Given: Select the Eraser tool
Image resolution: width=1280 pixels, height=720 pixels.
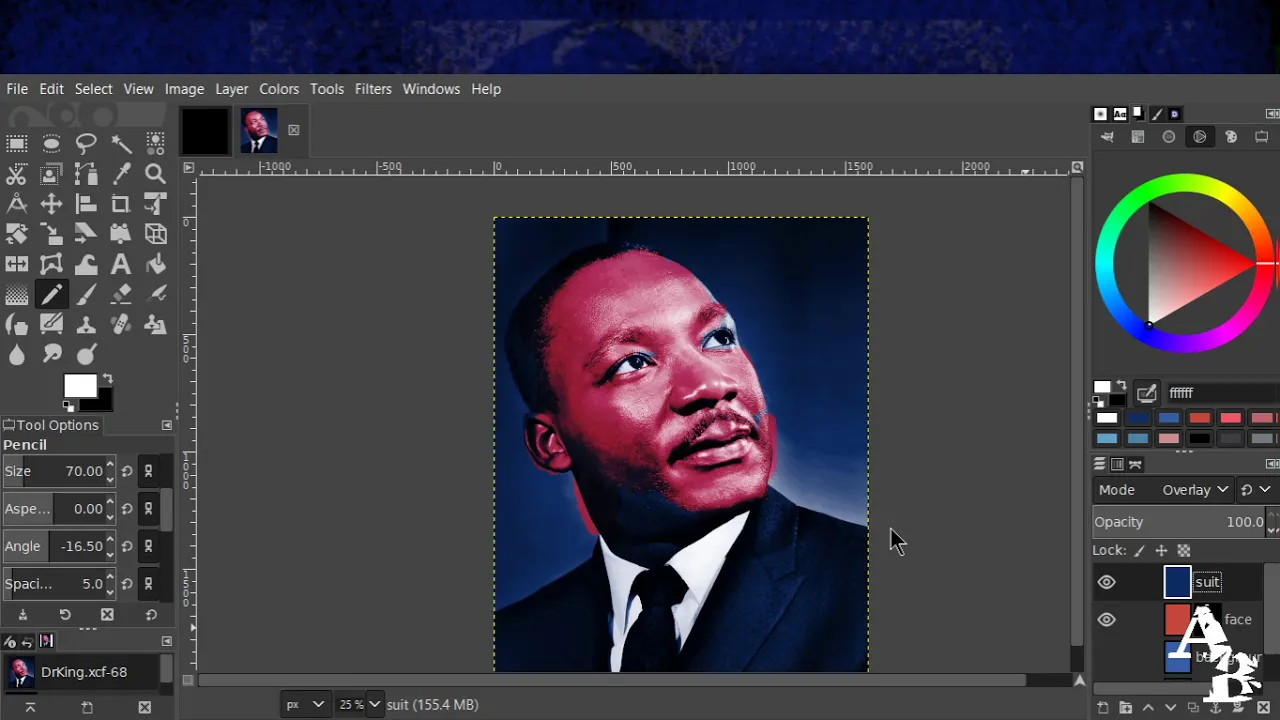Looking at the screenshot, I should 121,295.
